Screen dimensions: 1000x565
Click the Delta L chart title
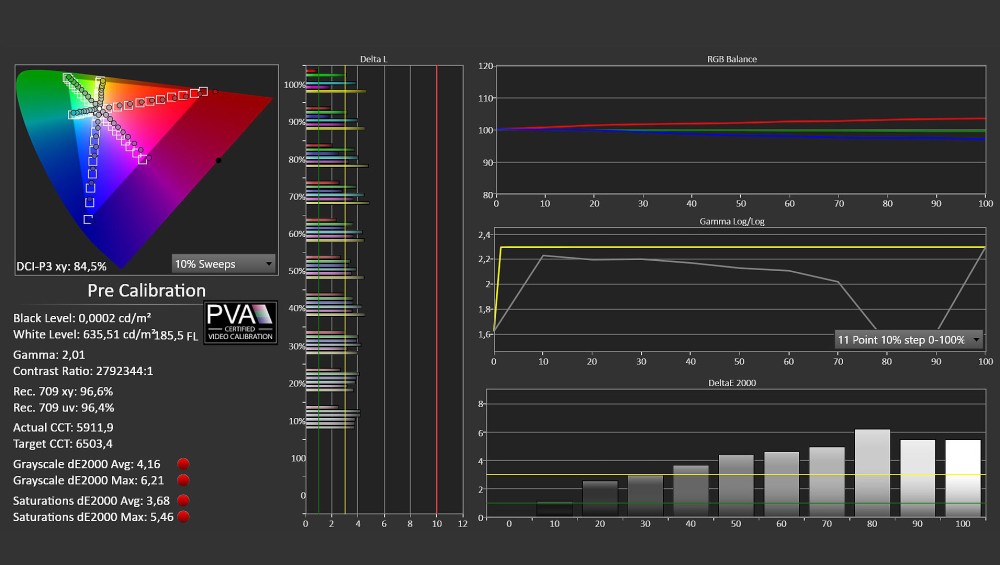click(x=373, y=59)
